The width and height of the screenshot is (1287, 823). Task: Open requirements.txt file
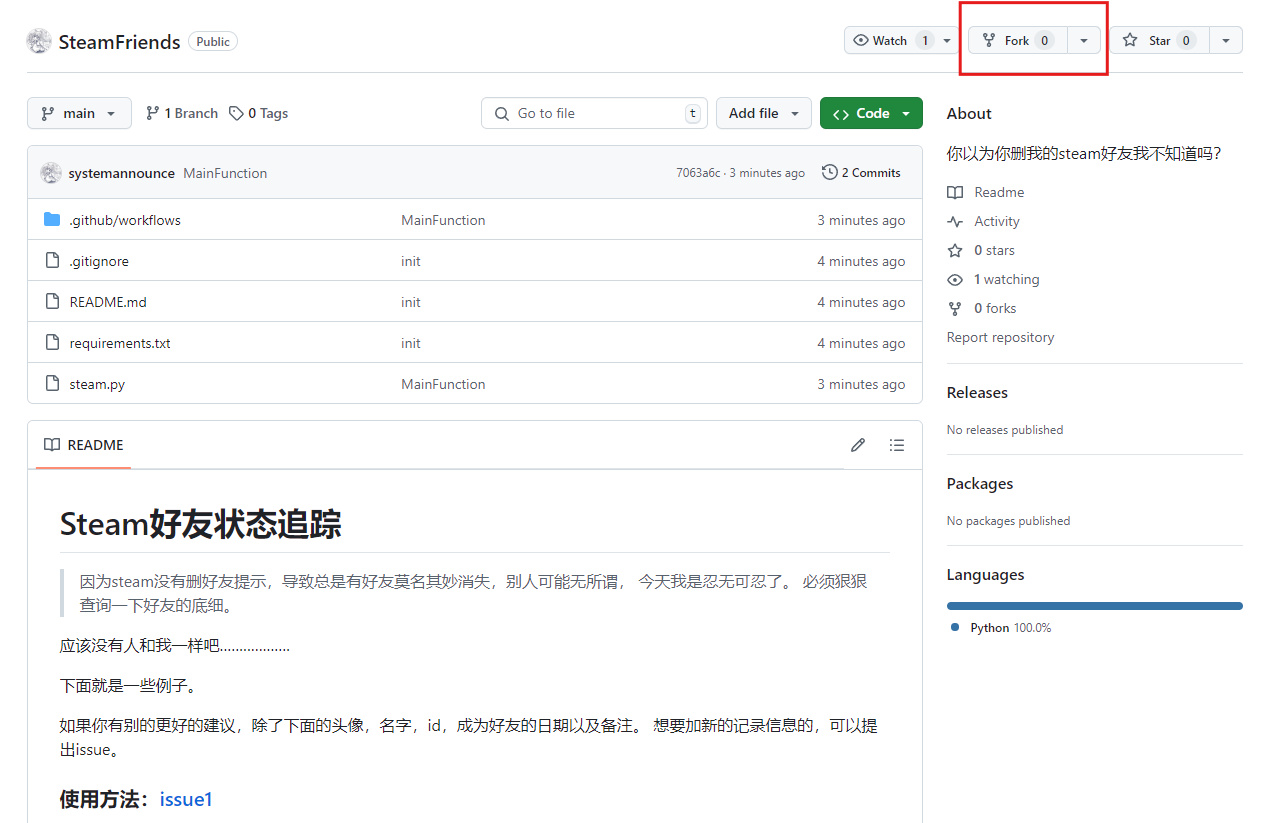click(120, 343)
